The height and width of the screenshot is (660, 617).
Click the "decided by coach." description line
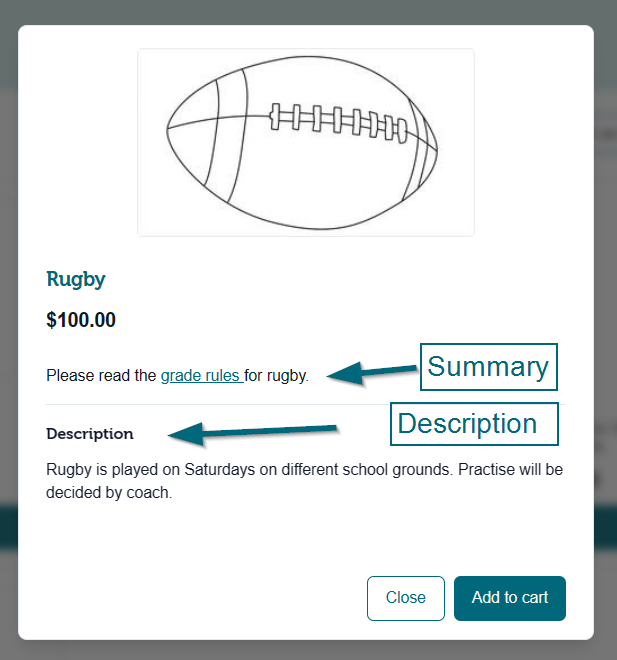pyautogui.click(x=109, y=492)
